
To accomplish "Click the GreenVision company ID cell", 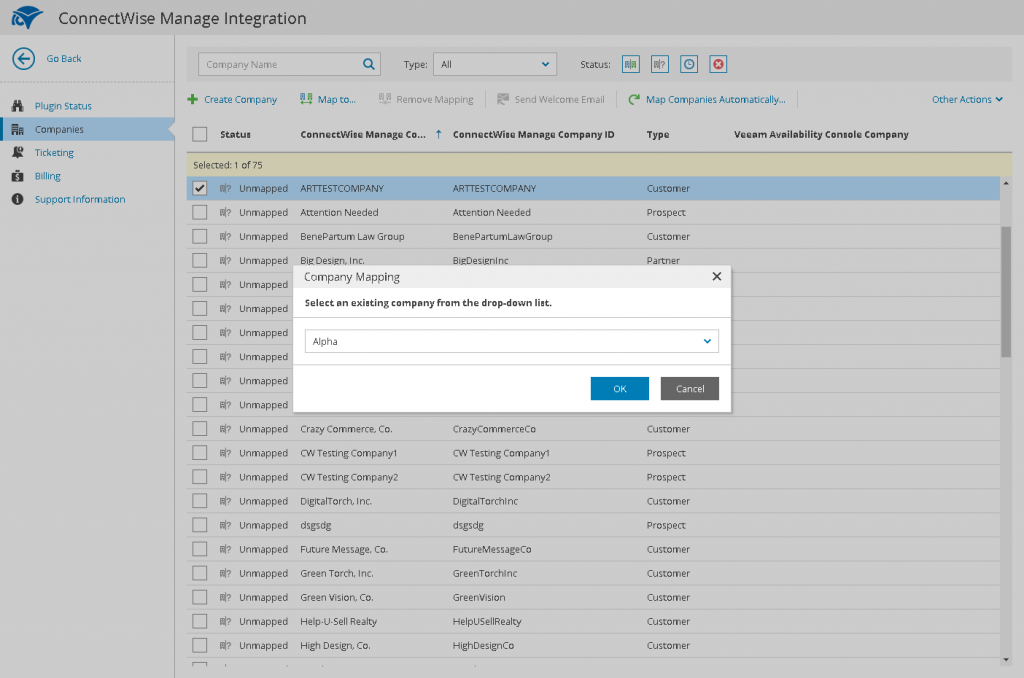I will click(479, 597).
